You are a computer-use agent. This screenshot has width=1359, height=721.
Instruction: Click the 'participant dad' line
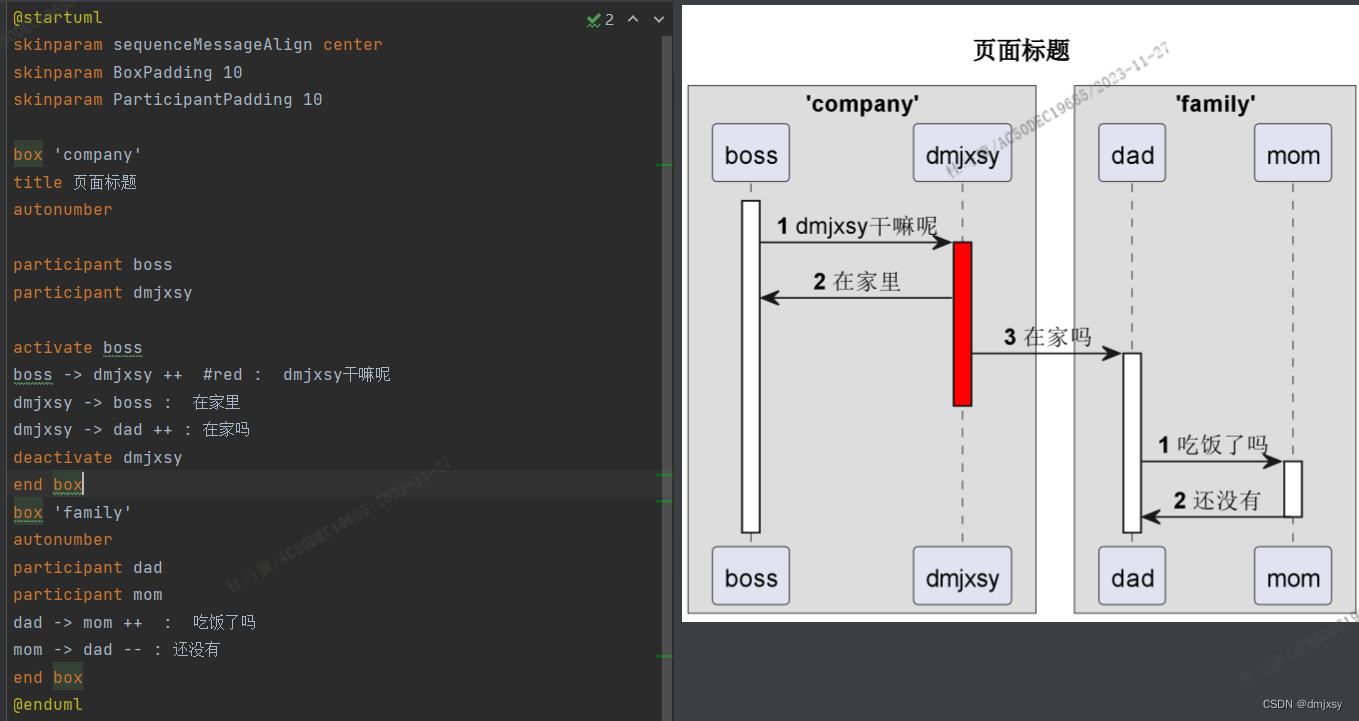[88, 568]
